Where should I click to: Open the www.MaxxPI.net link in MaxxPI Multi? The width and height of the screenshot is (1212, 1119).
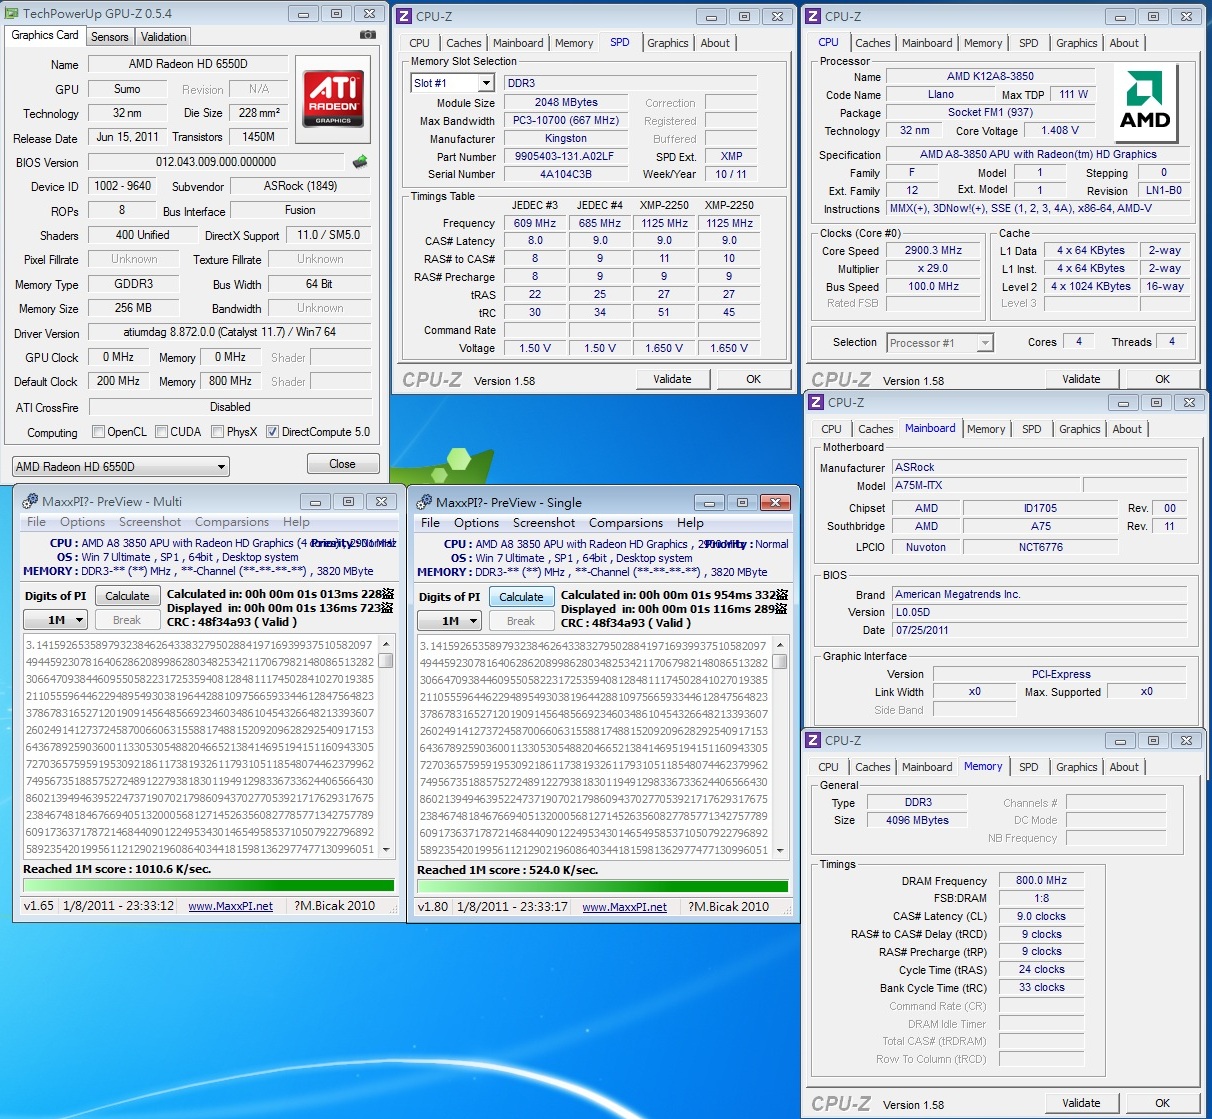pyautogui.click(x=230, y=906)
